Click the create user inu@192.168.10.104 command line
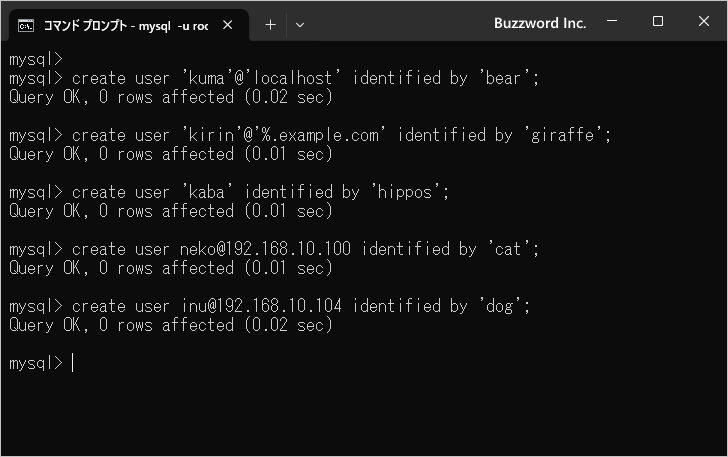 coord(269,306)
